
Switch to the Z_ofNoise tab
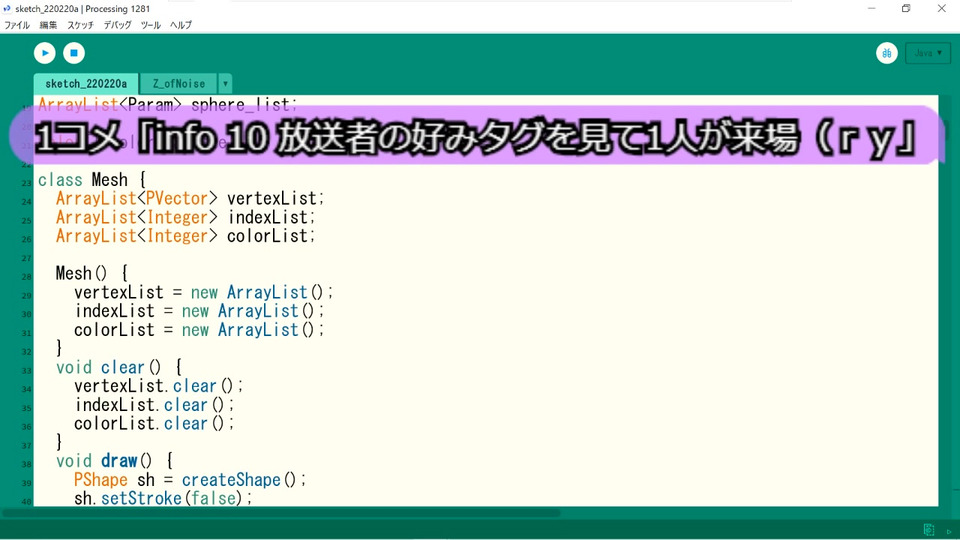point(179,84)
